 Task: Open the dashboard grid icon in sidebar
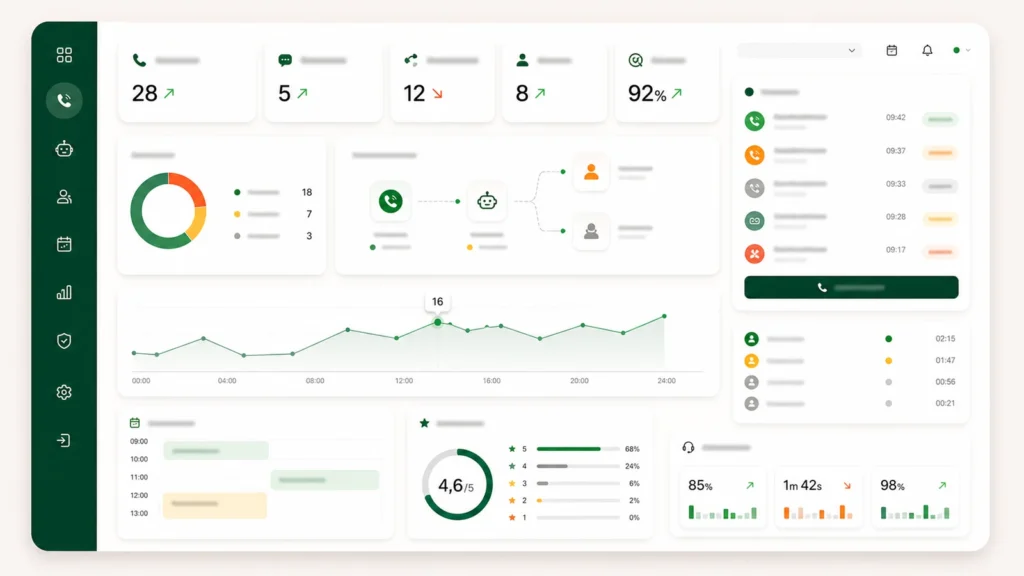tap(64, 55)
